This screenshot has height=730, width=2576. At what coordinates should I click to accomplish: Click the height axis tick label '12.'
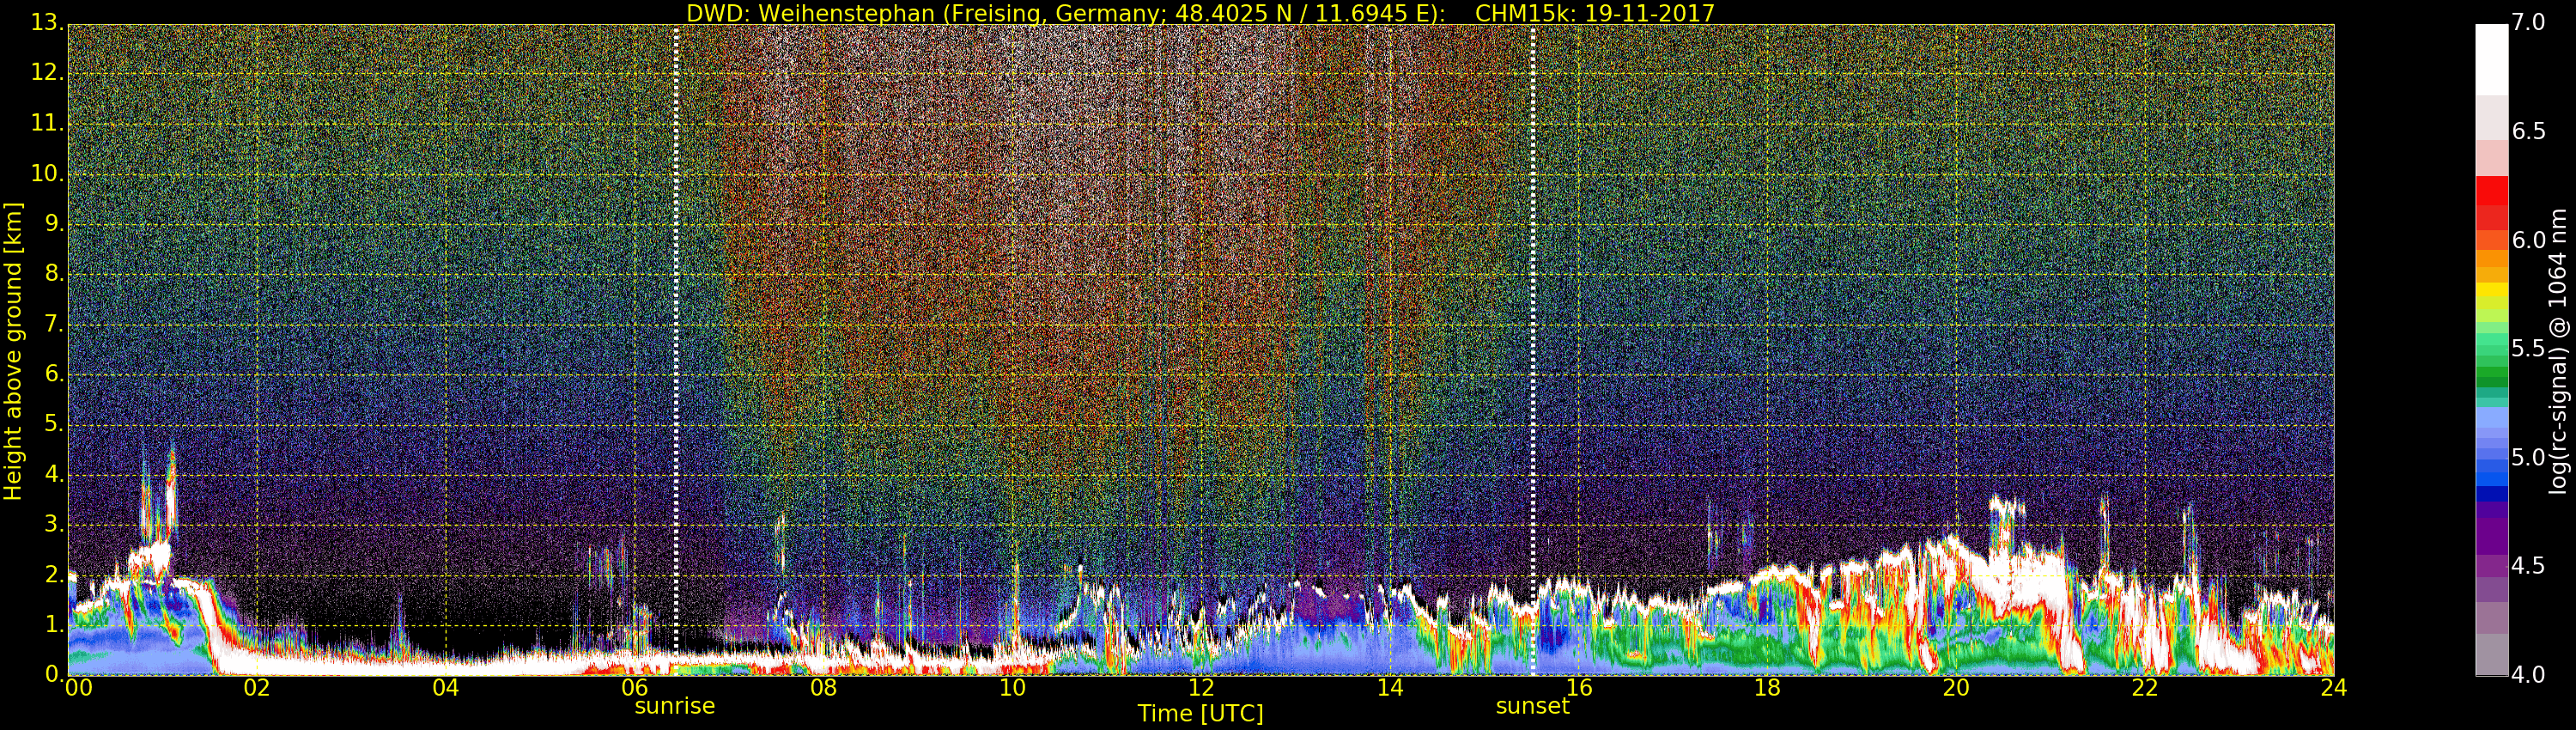[47, 73]
